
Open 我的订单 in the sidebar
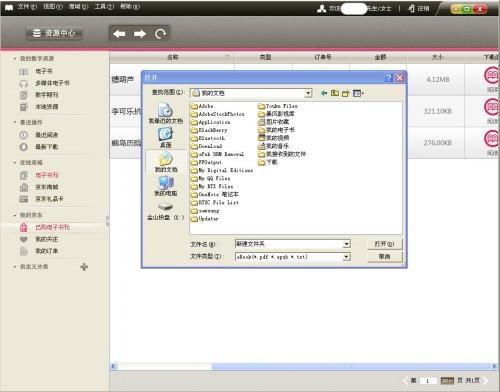pos(47,251)
